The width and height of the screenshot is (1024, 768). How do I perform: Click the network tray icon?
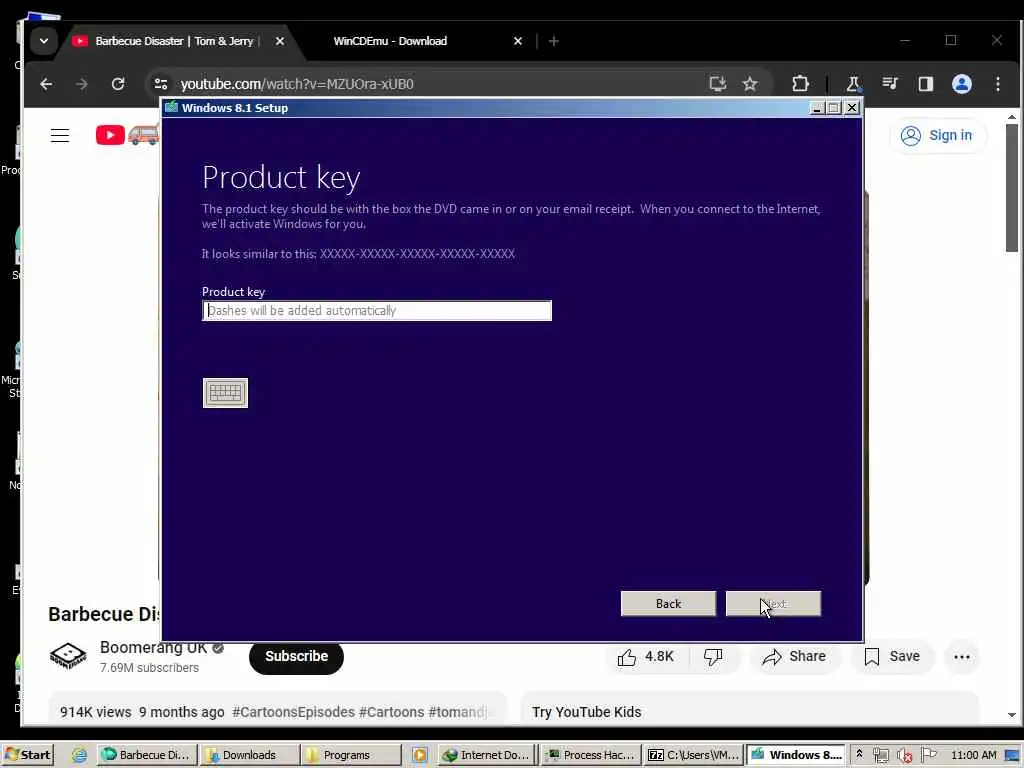[x=880, y=755]
